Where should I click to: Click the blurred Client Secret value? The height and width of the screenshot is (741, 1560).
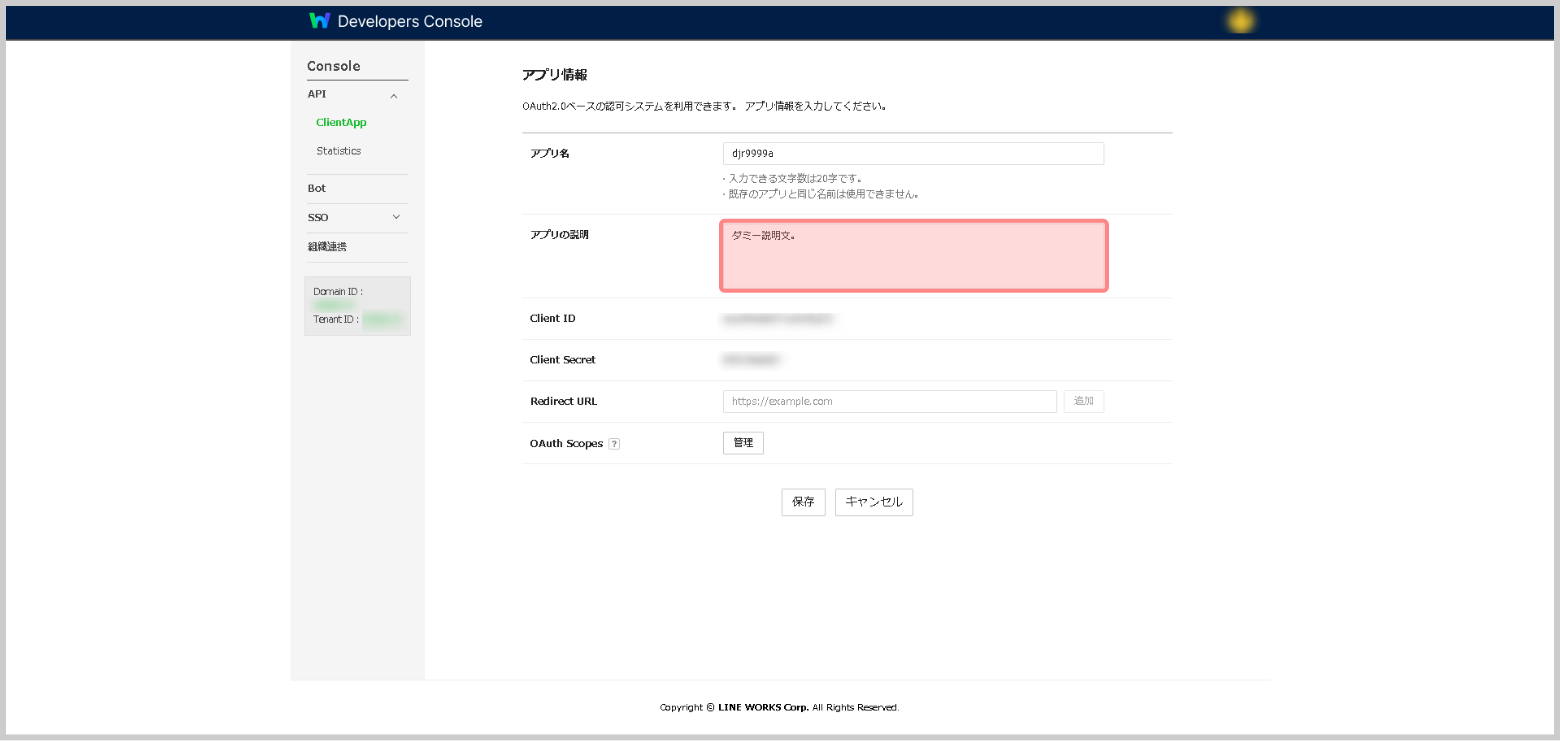[751, 360]
